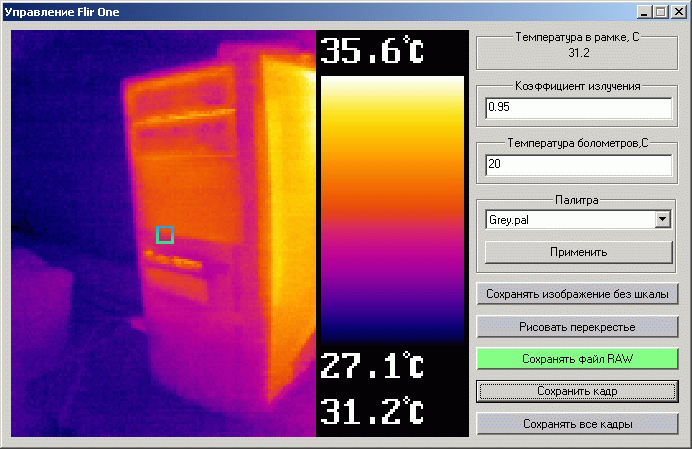Screen dimensions: 692x449
Task: Click the Температура в рамке readout panel
Action: [577, 45]
